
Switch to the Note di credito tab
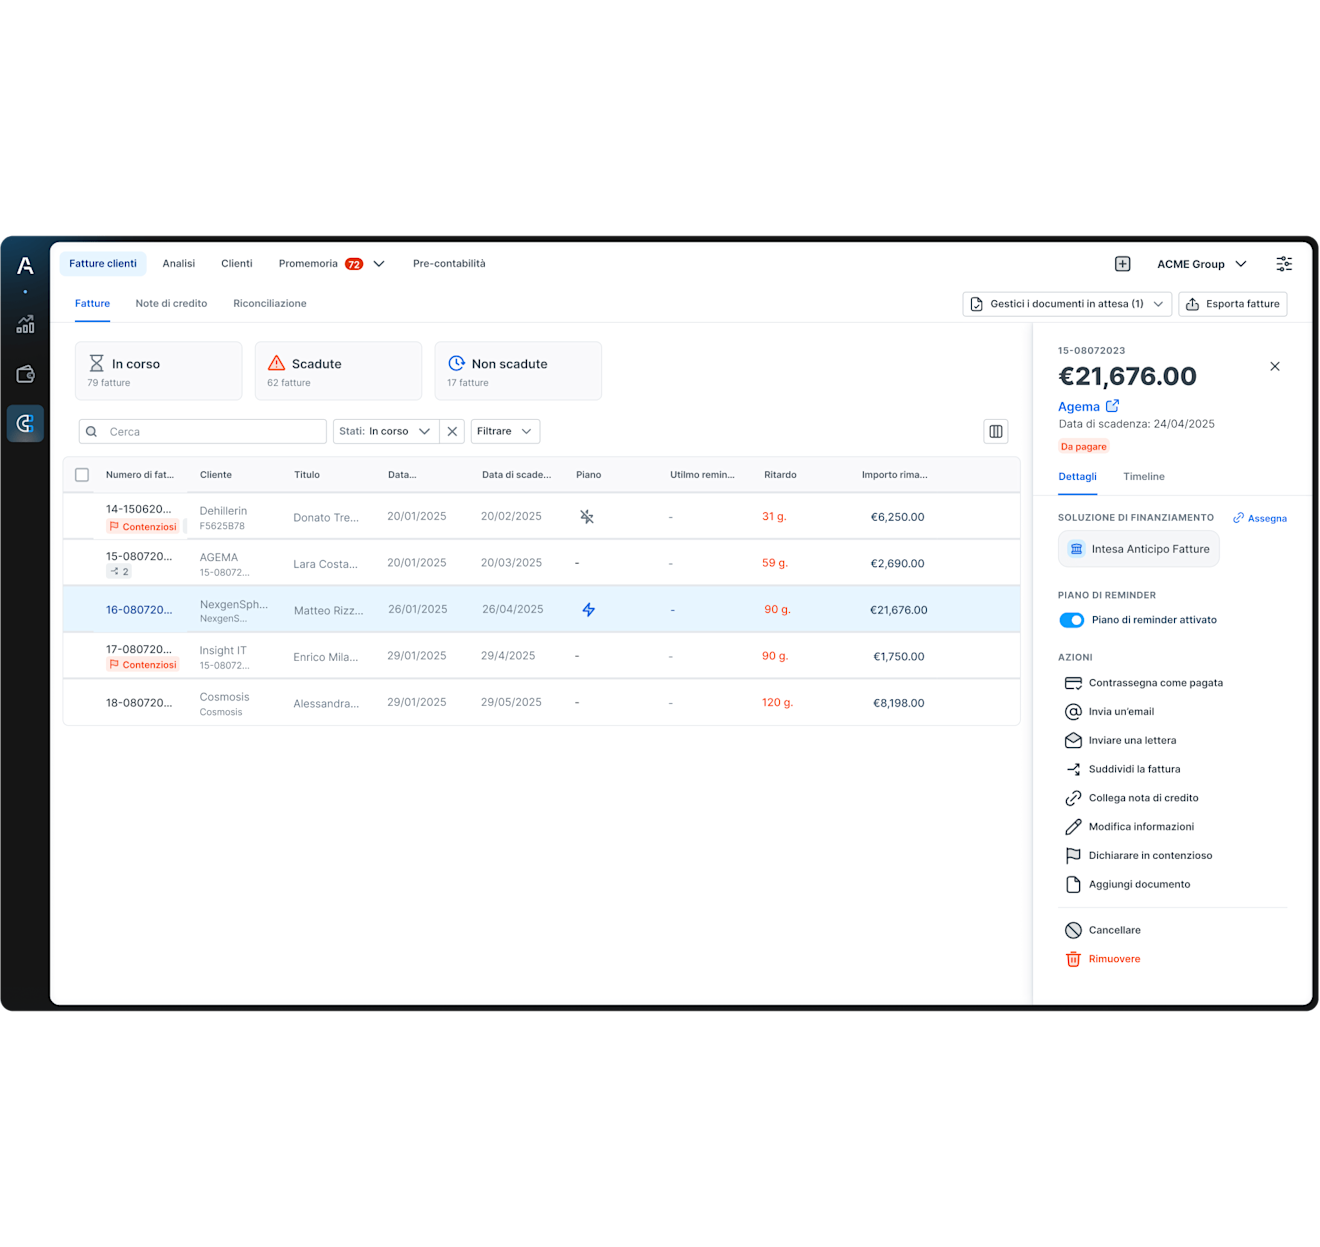pyautogui.click(x=171, y=303)
